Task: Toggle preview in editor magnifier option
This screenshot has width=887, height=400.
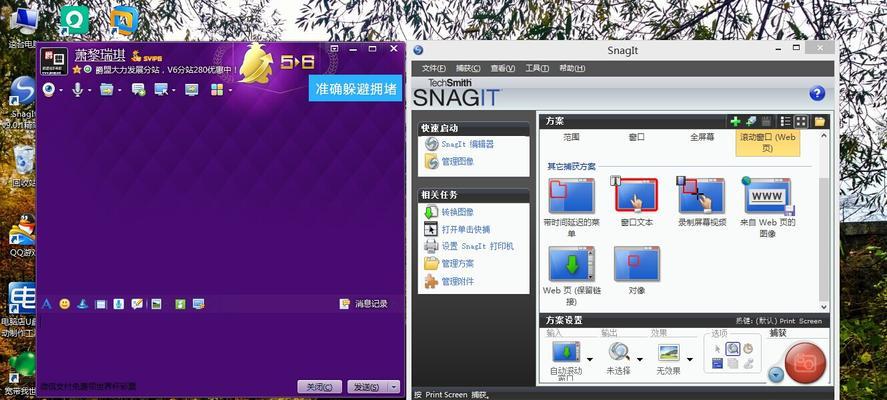Action: 733,349
